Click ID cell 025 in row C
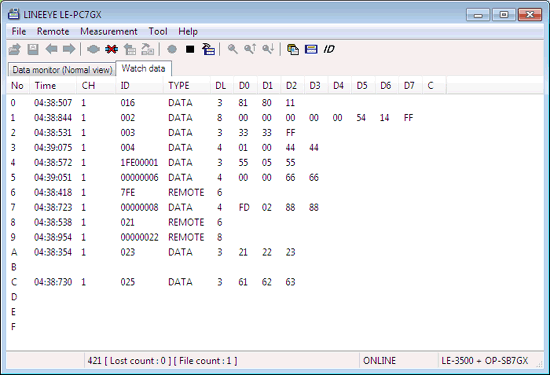The width and height of the screenshot is (550, 375). [x=128, y=282]
